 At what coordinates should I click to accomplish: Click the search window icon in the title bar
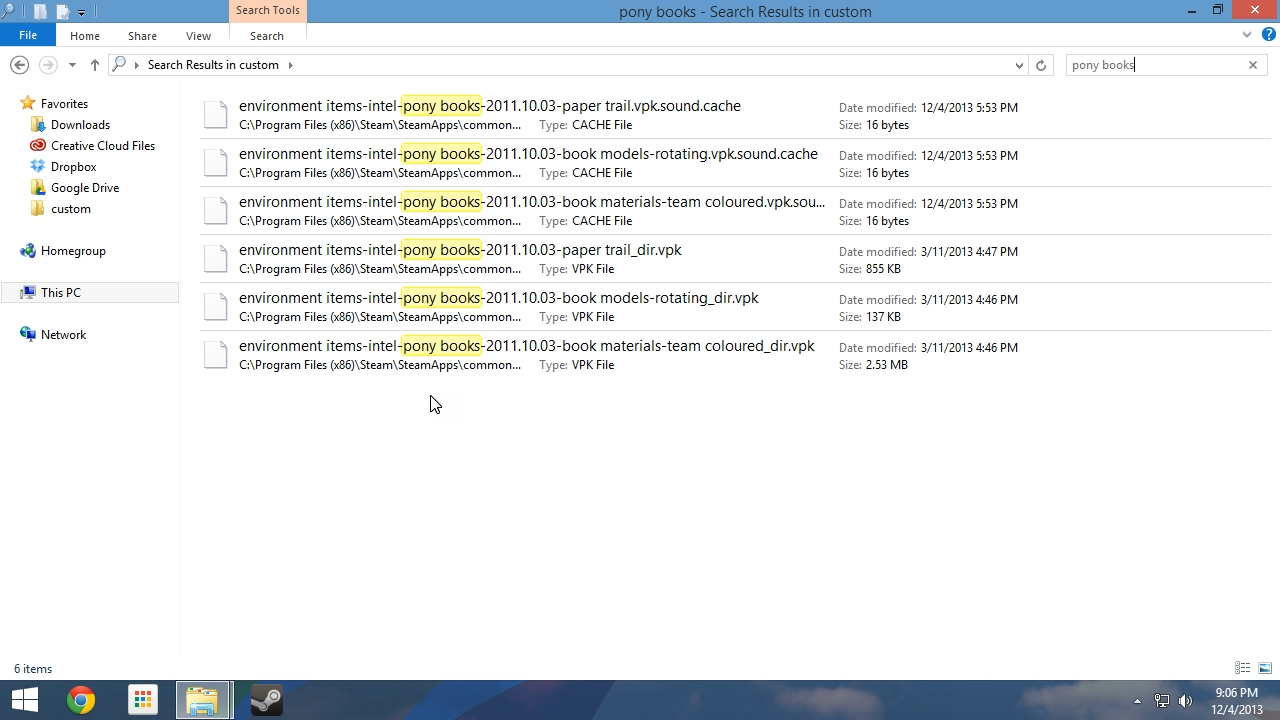pos(9,11)
